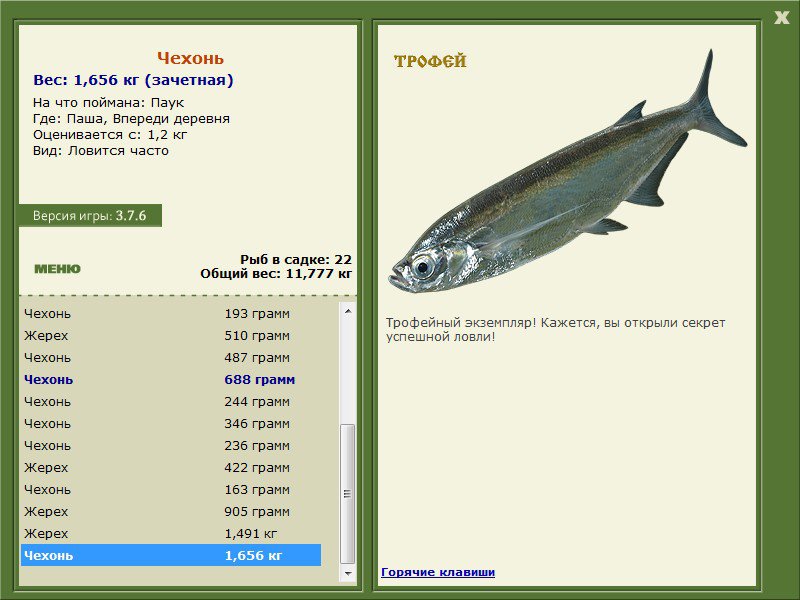This screenshot has height=600, width=800.
Task: Click the fish list scrollbar thumb
Action: 348,492
